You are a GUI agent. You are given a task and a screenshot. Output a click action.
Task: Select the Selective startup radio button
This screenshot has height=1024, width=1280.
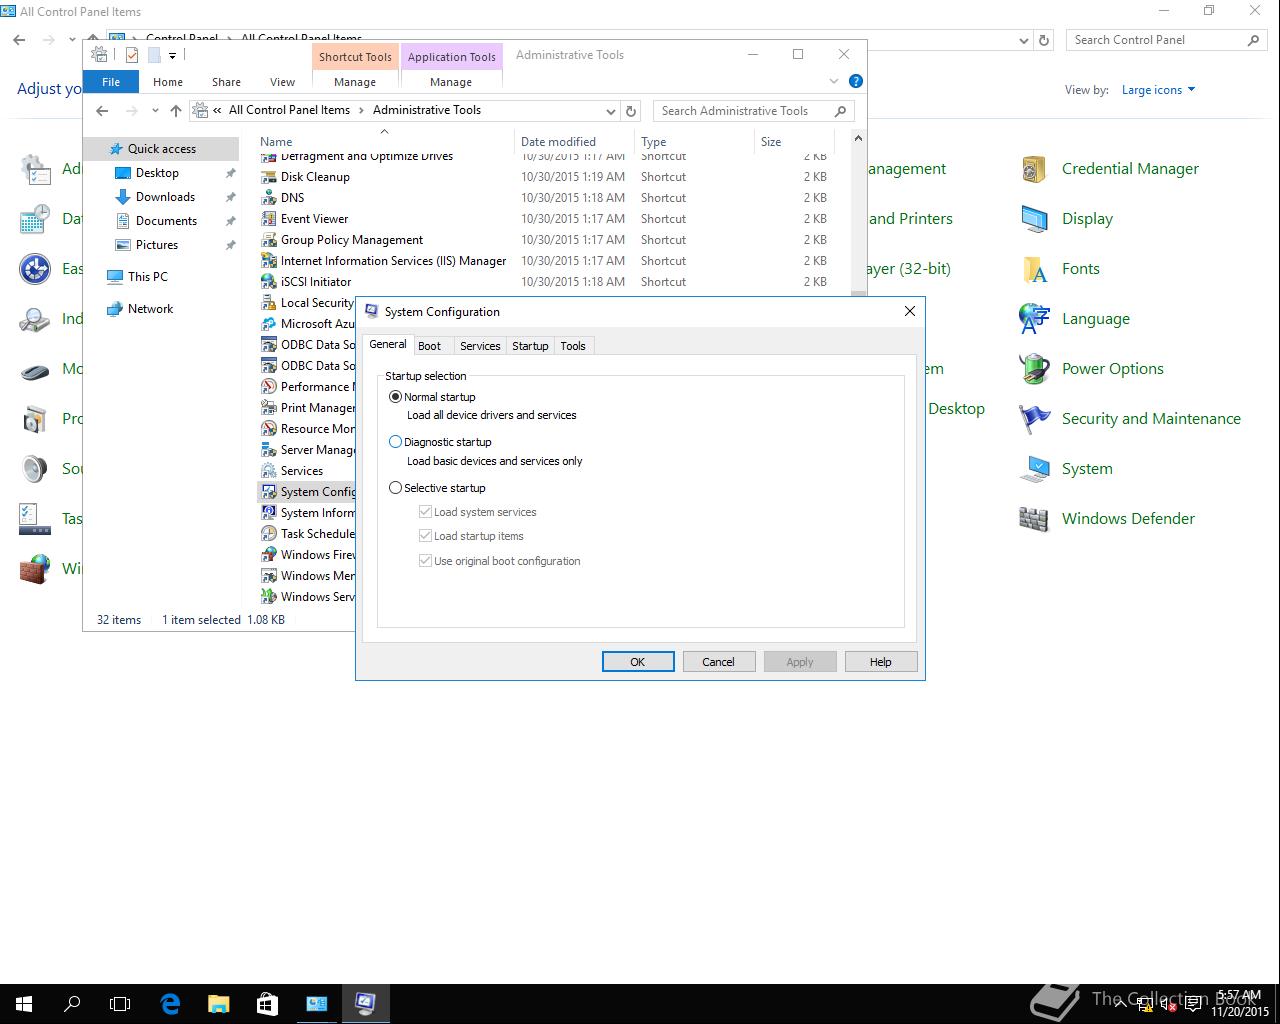(395, 488)
